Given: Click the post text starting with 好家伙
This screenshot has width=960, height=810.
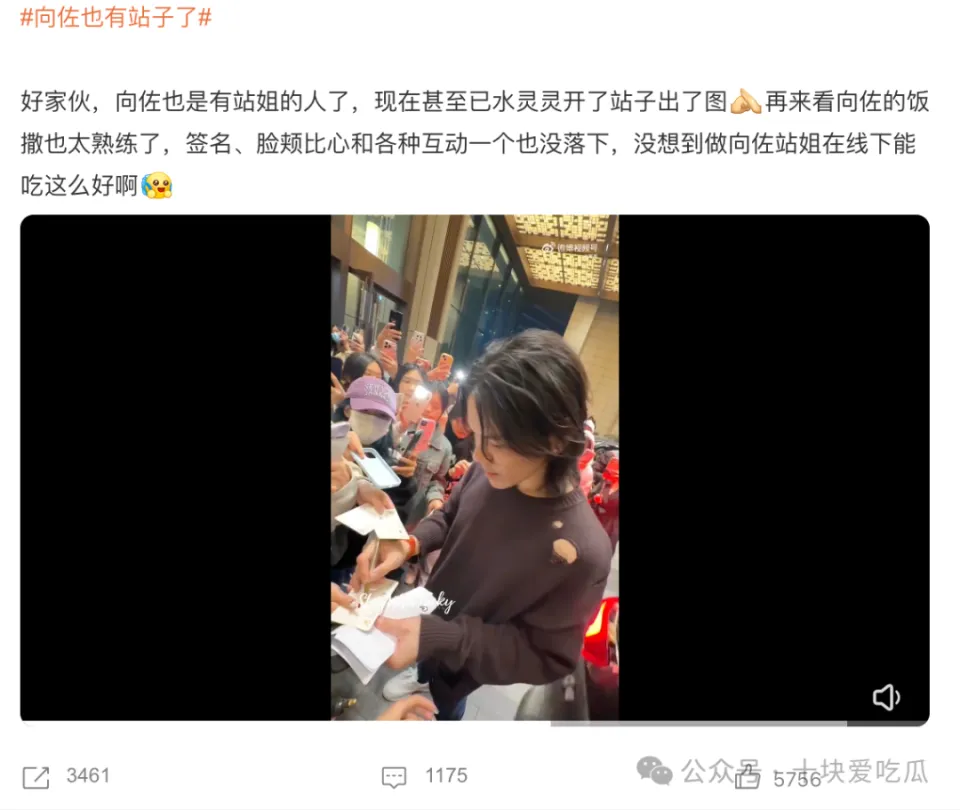Looking at the screenshot, I should [475, 144].
